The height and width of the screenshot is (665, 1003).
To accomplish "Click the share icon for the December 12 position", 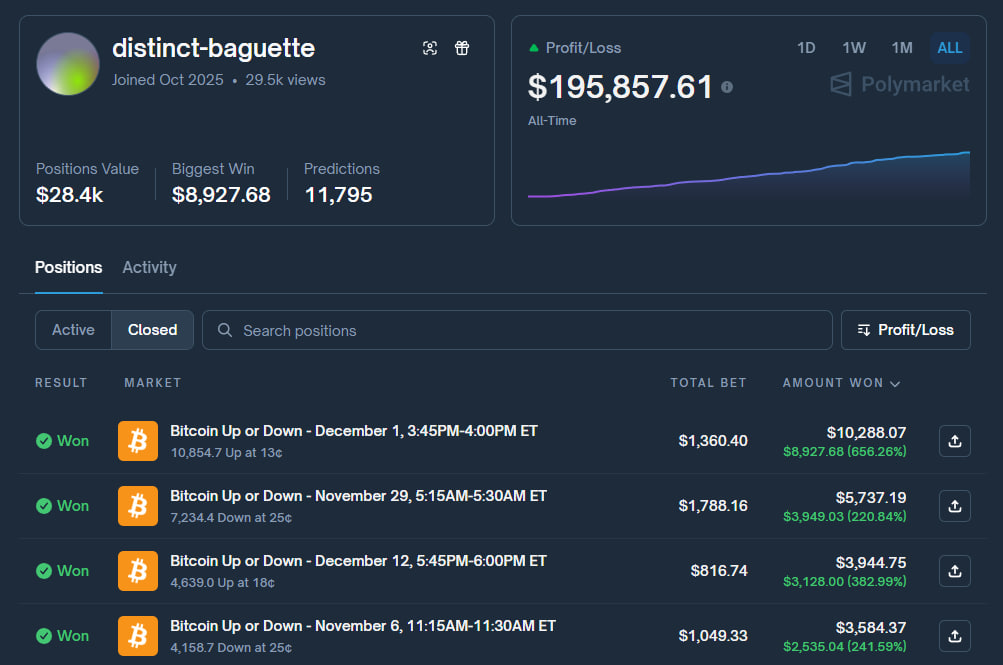I will click(954, 570).
